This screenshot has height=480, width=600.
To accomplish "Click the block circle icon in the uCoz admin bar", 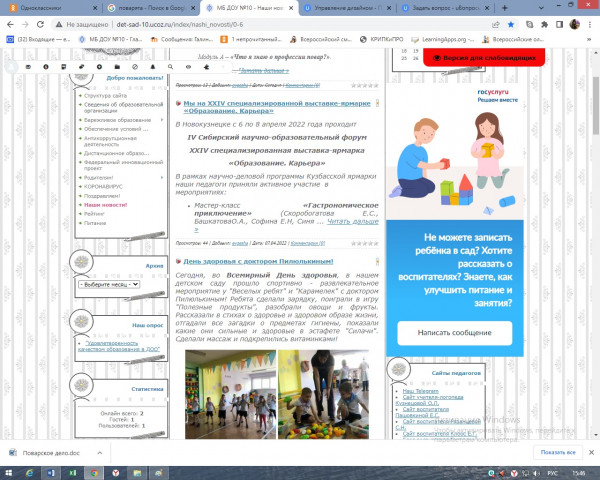I will pyautogui.click(x=135, y=67).
